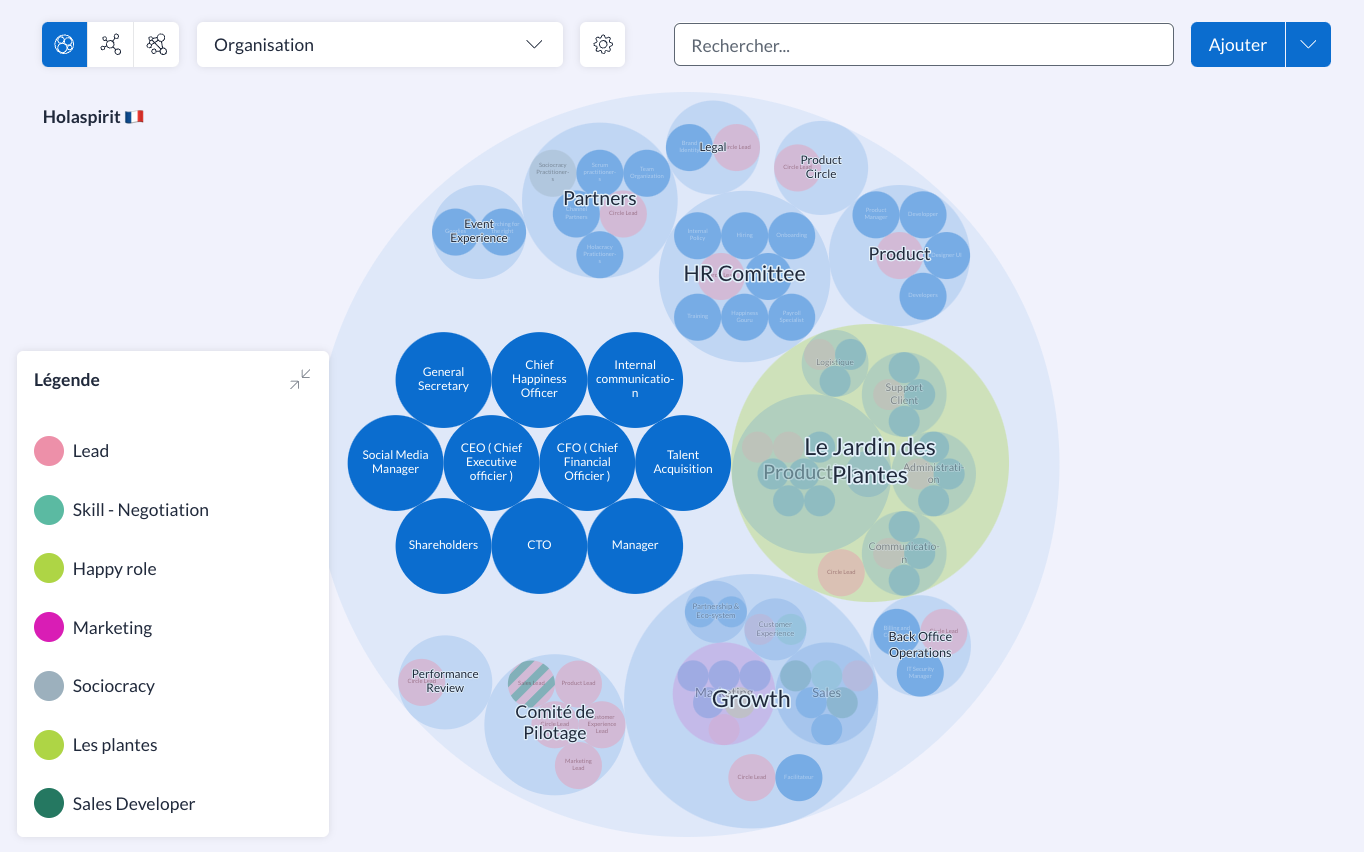Select the Developers role in Product circle
The image size is (1364, 852).
(x=922, y=296)
